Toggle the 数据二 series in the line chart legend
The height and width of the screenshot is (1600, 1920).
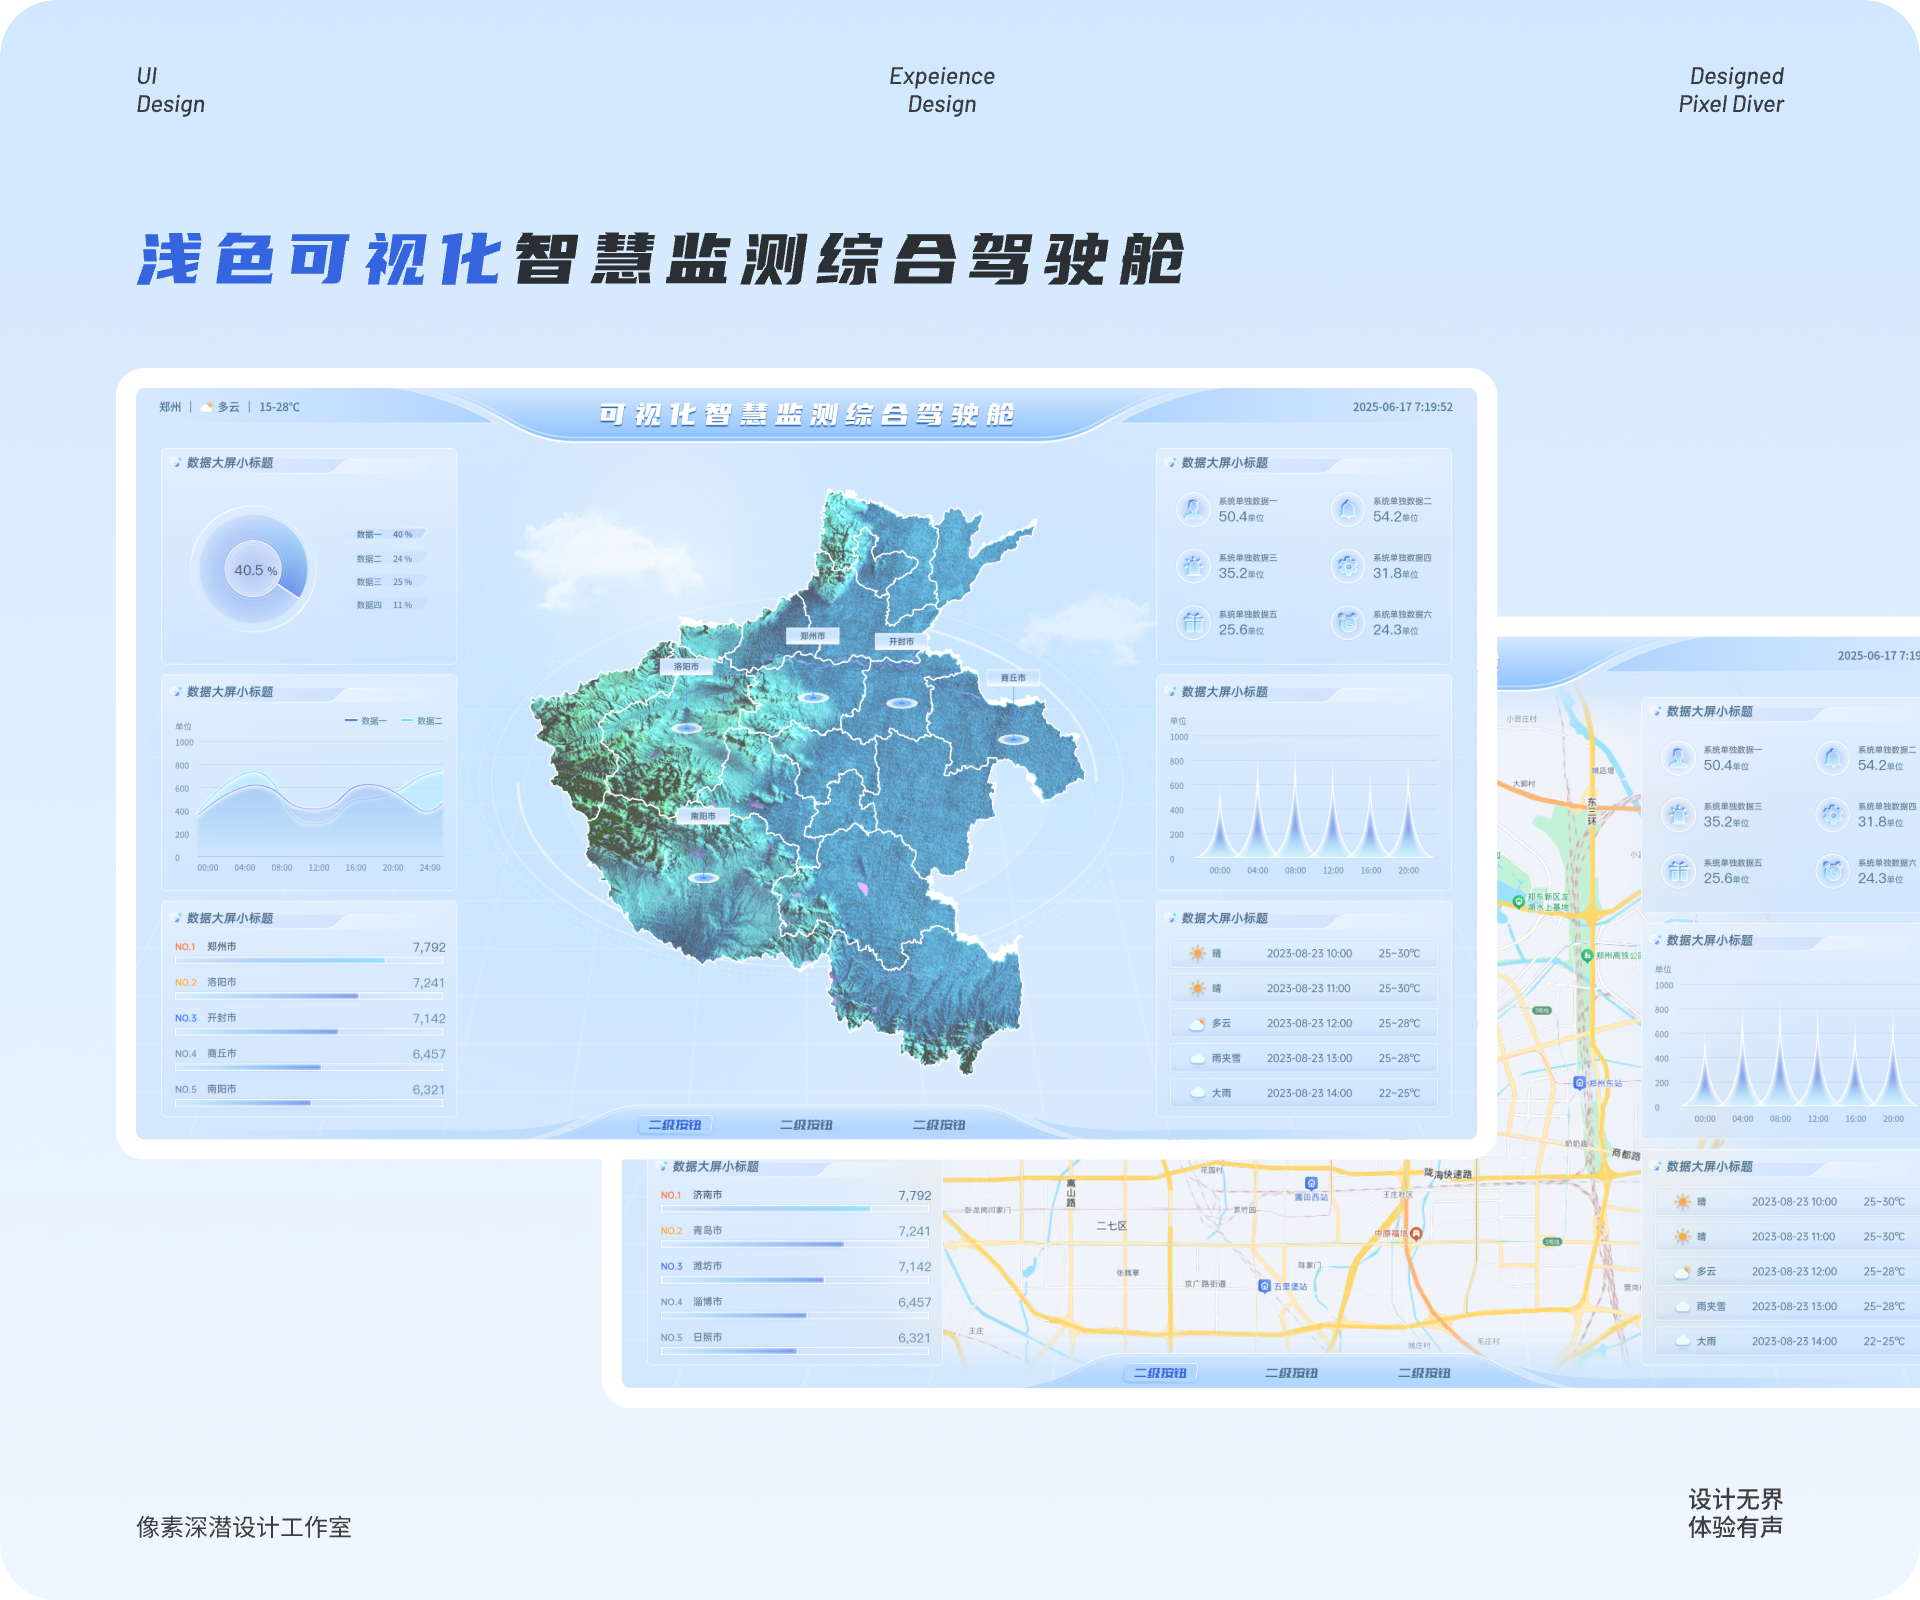(x=421, y=721)
